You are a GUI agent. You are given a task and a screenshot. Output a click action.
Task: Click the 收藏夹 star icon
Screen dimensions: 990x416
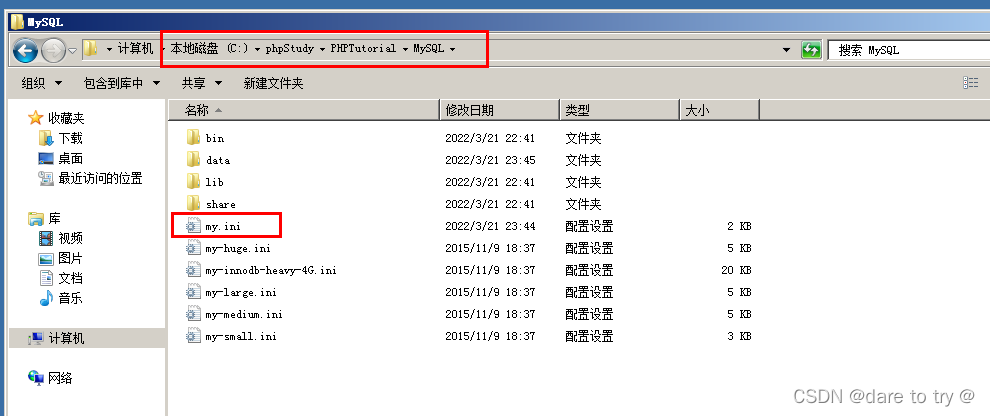click(x=36, y=118)
